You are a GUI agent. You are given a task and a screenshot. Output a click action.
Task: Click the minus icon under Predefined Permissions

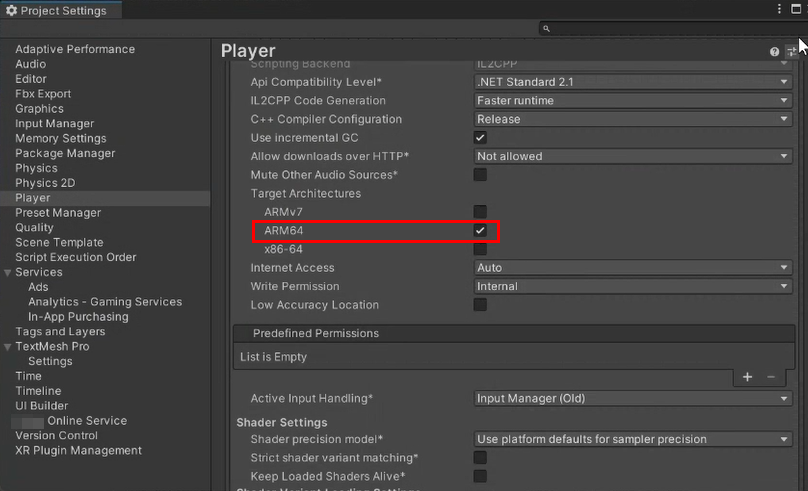pos(771,377)
